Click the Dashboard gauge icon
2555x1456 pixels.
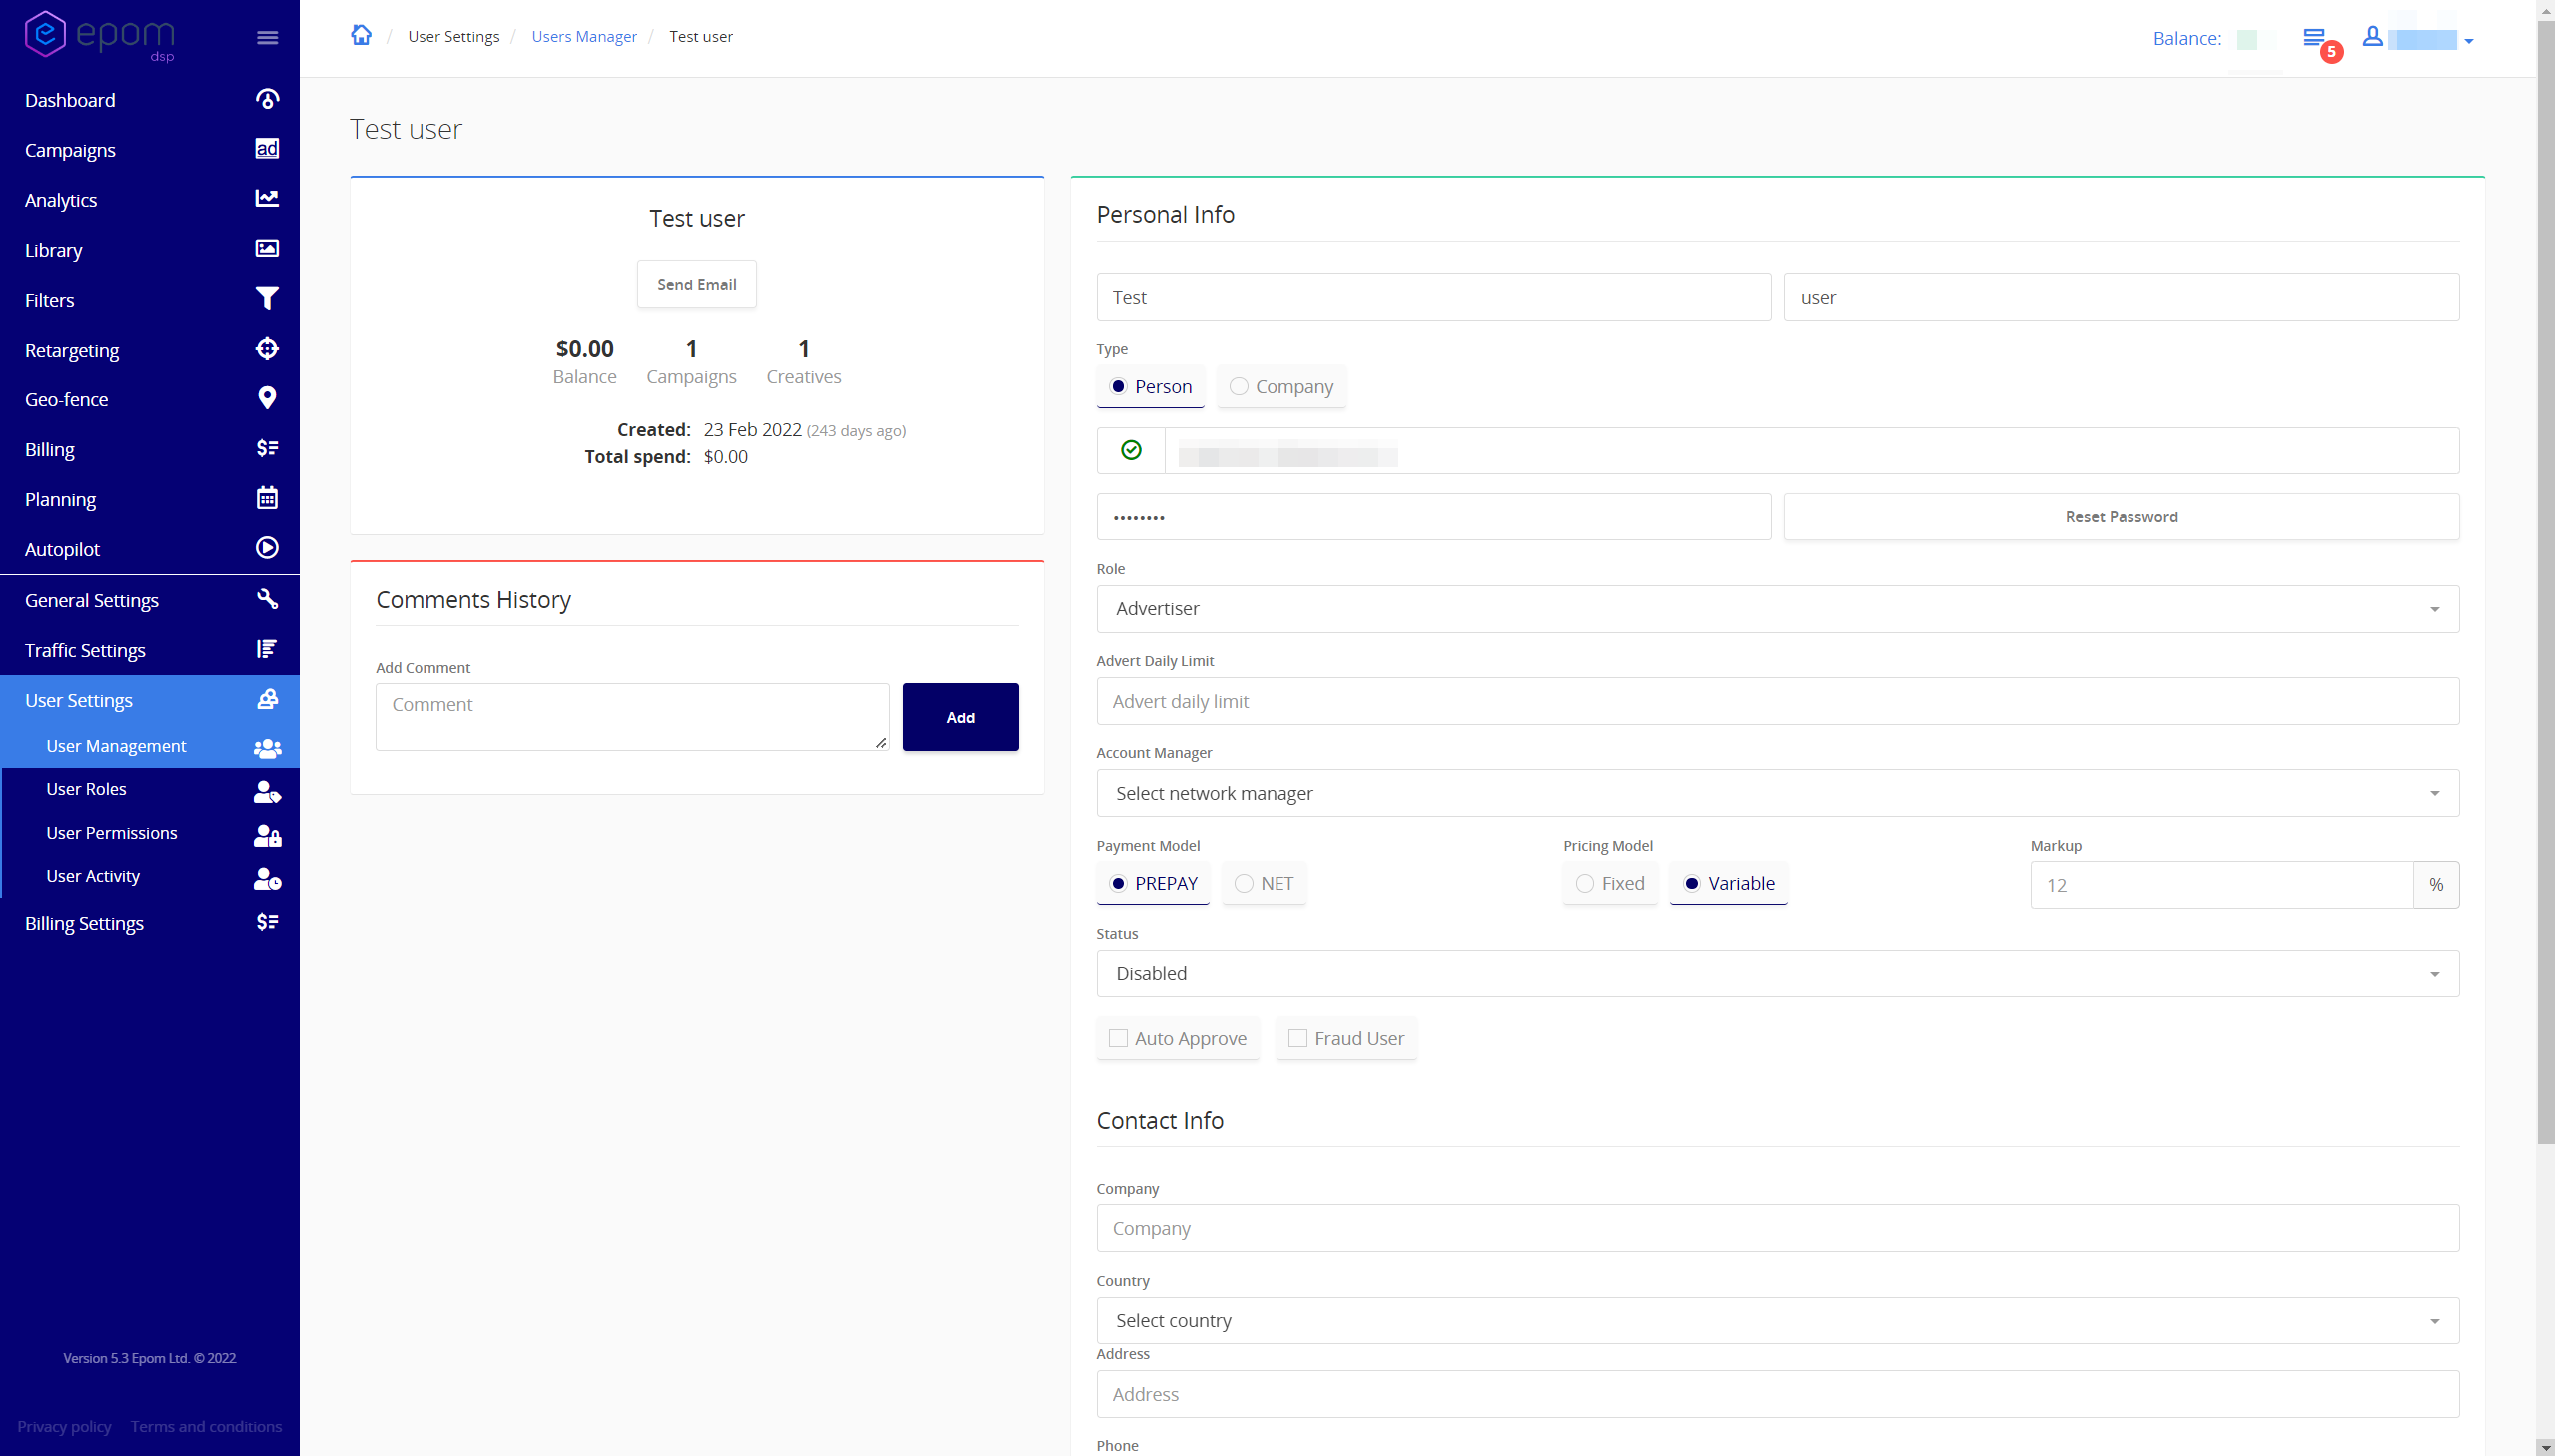click(x=267, y=99)
